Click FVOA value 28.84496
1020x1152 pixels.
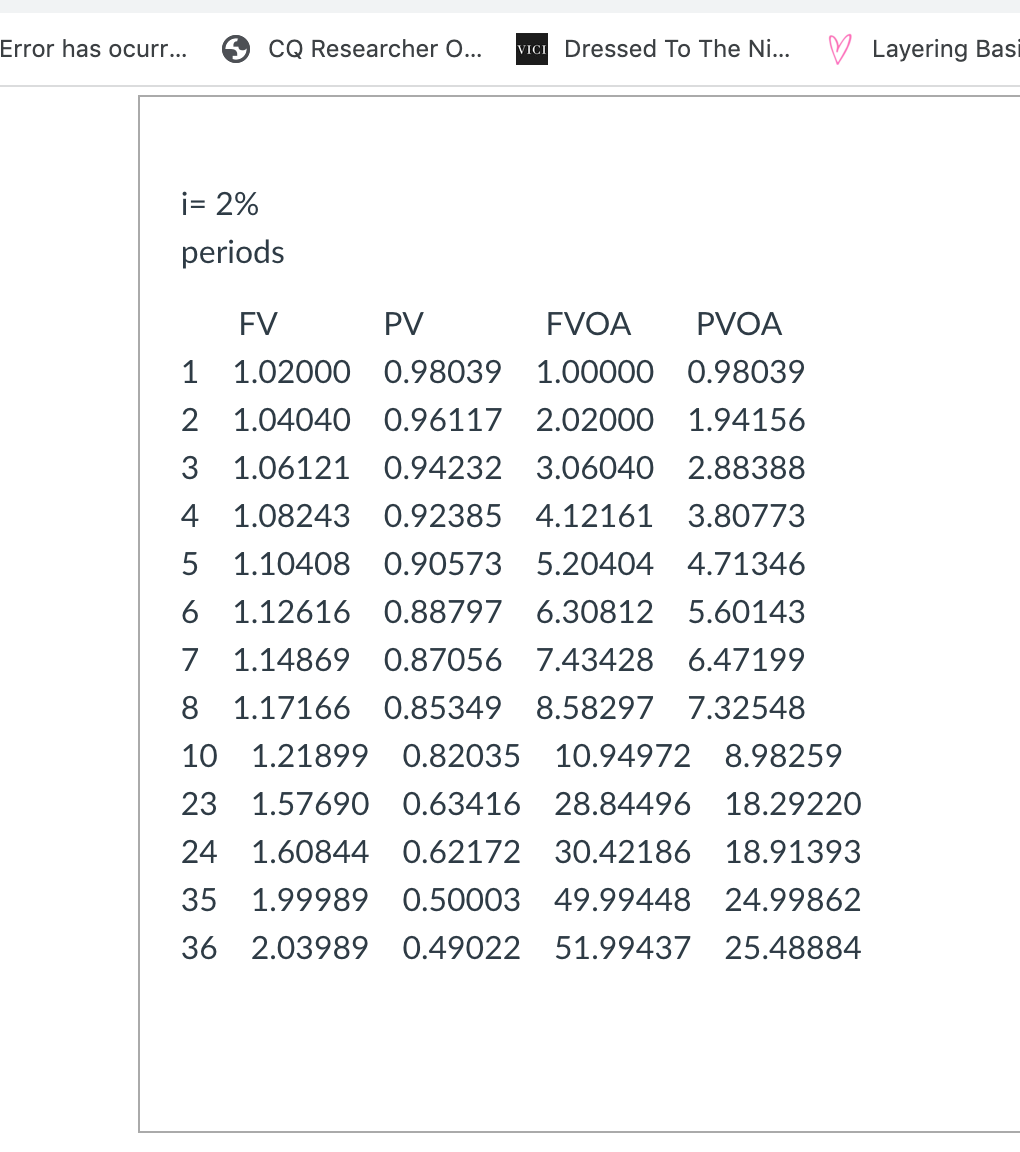[x=622, y=804]
